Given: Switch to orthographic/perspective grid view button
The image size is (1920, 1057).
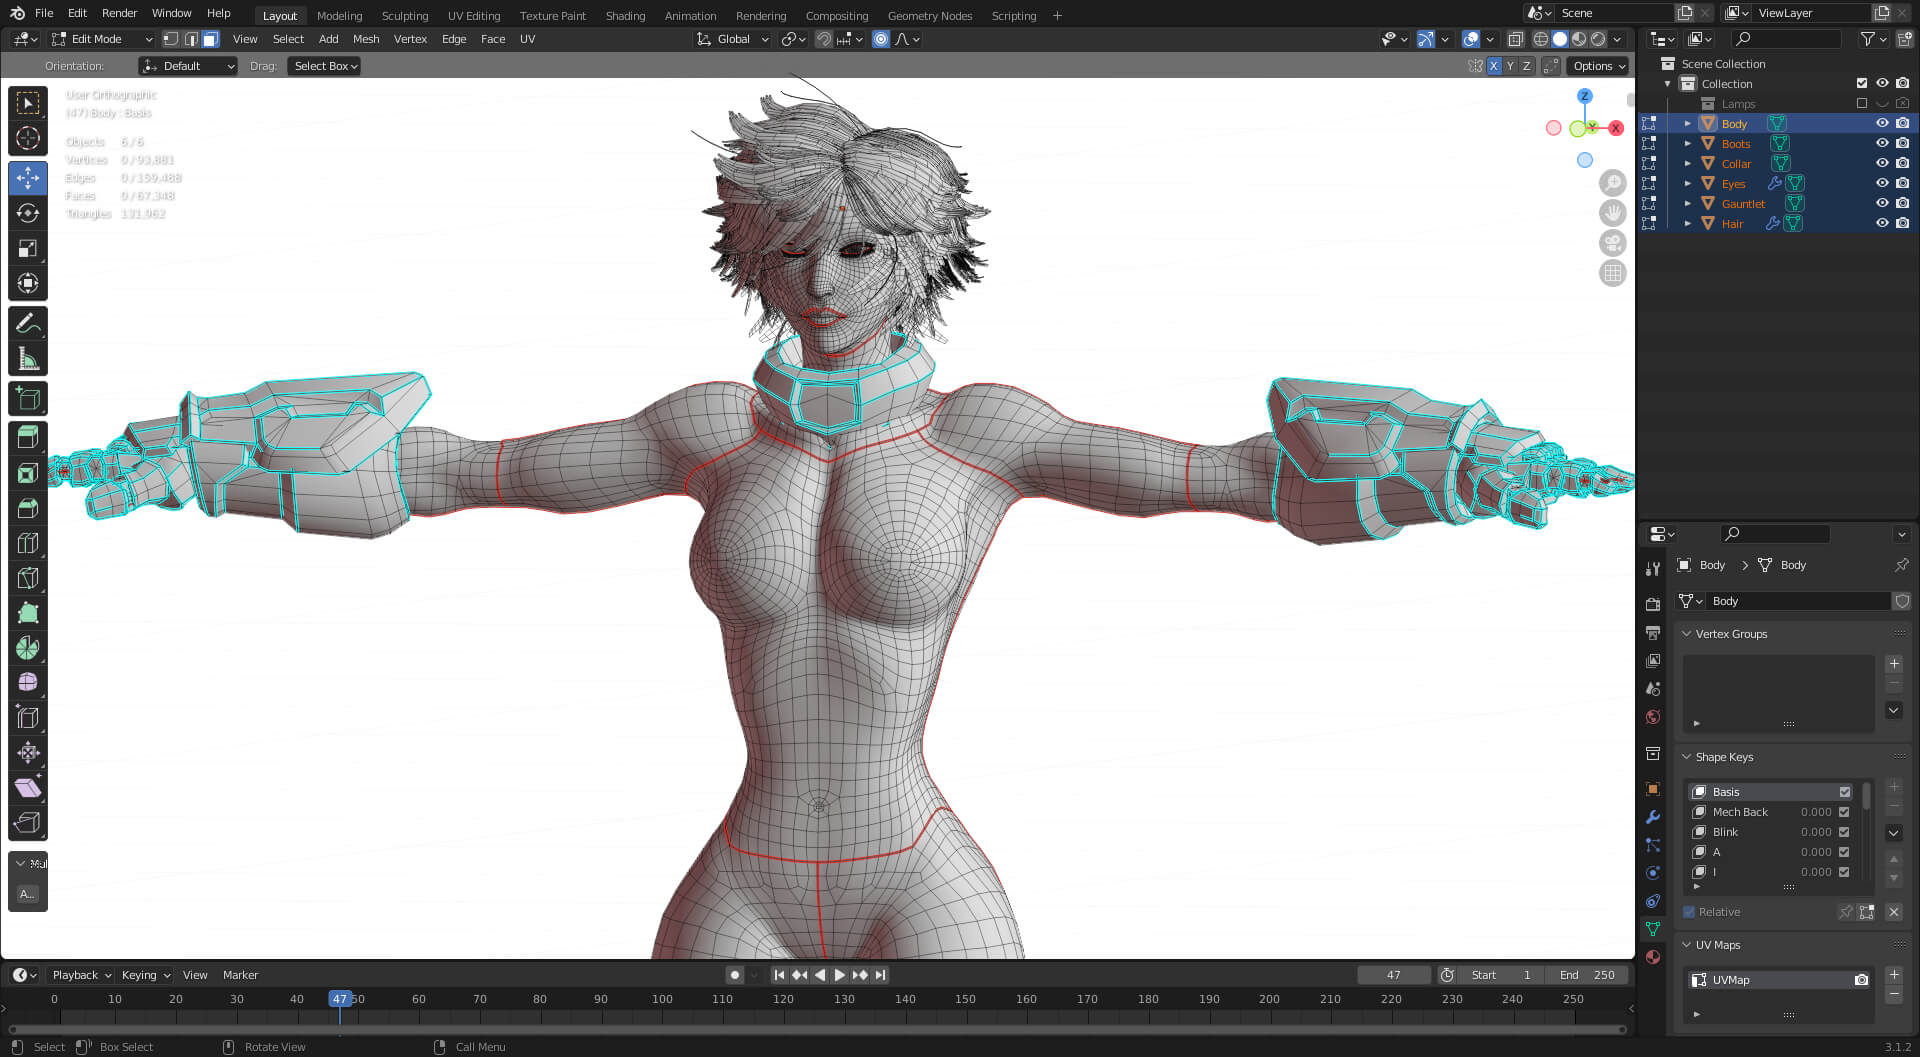Looking at the screenshot, I should [1612, 273].
